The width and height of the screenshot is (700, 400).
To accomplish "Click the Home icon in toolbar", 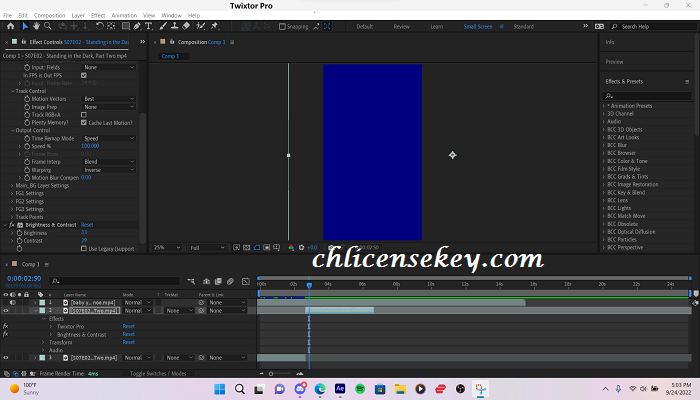I will click(10, 26).
